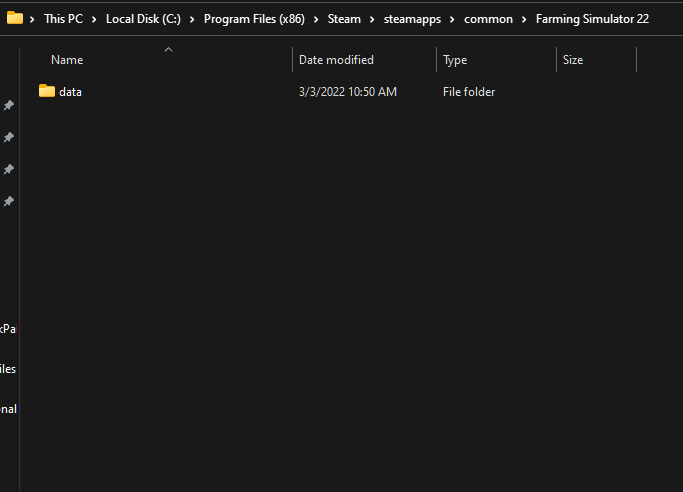Expand chevron after Steam
Screen dimensions: 683x492
click(372, 19)
